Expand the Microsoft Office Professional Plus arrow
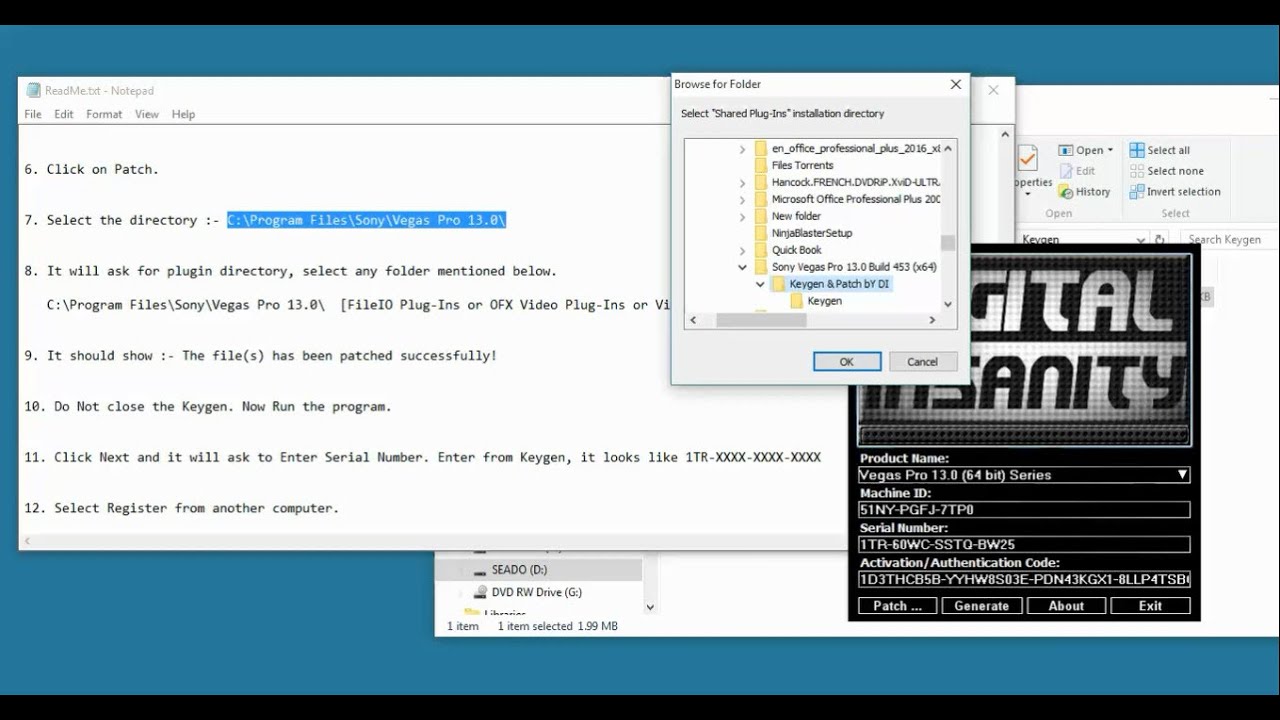Screen dimensions: 1280x720 coord(742,200)
